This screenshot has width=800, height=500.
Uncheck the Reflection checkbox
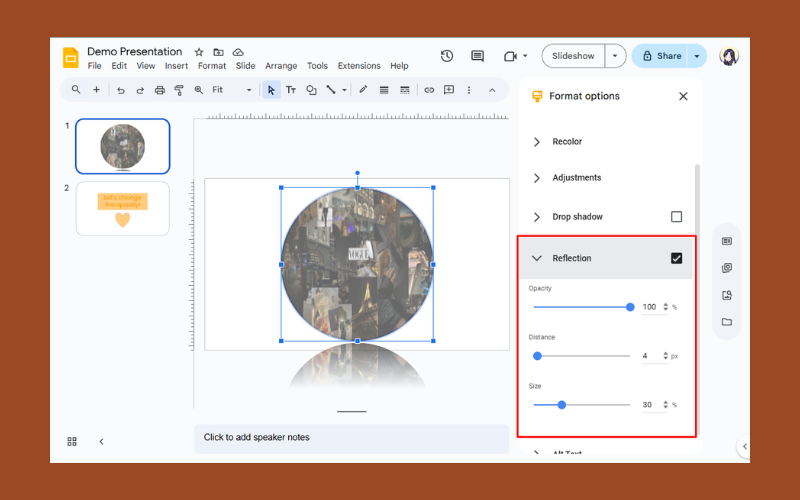(x=677, y=258)
